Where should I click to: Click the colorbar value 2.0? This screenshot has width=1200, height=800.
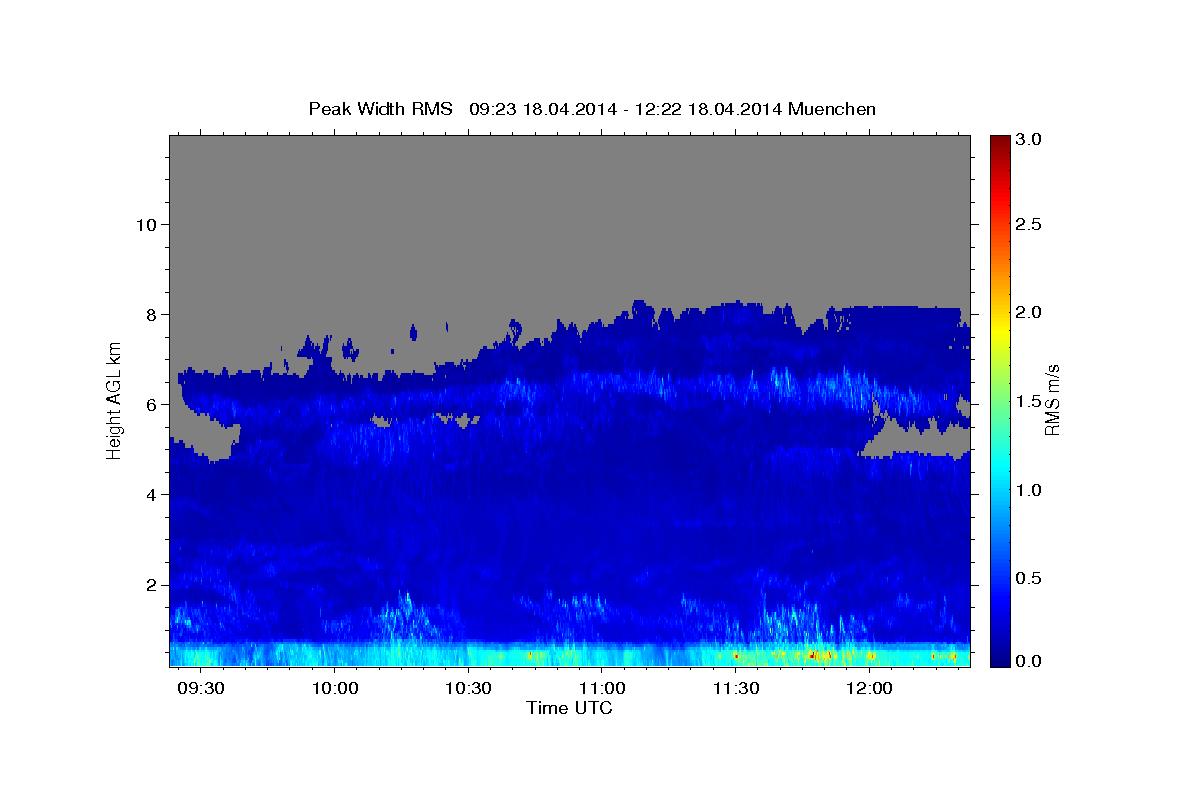(1030, 313)
